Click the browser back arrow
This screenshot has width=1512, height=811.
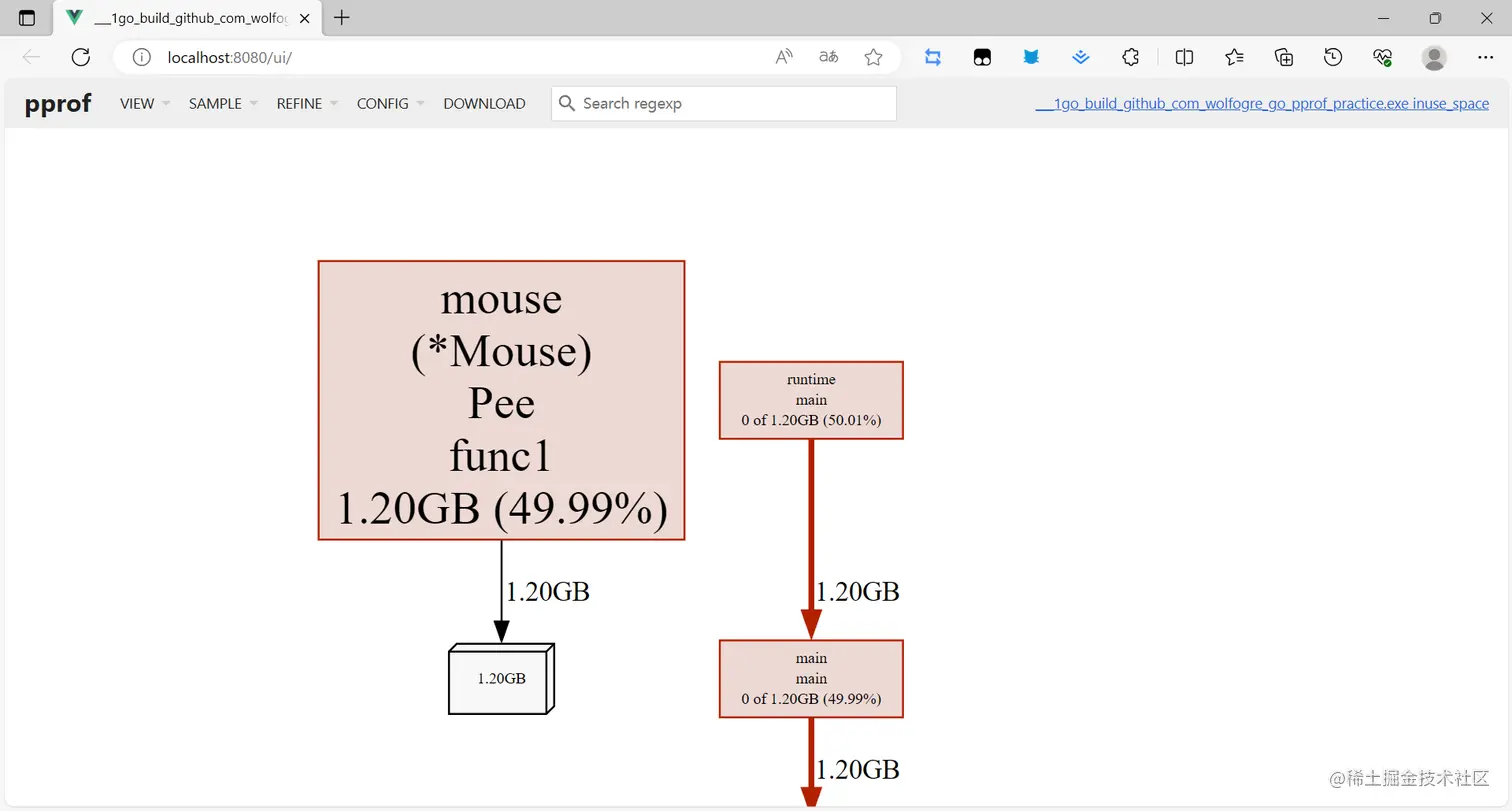pos(31,57)
